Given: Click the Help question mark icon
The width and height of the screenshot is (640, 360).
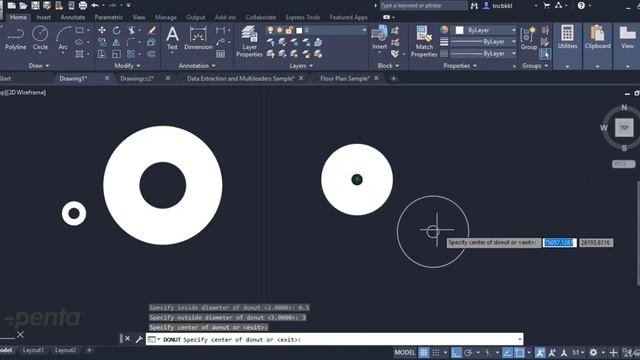Looking at the screenshot, I should point(581,5).
